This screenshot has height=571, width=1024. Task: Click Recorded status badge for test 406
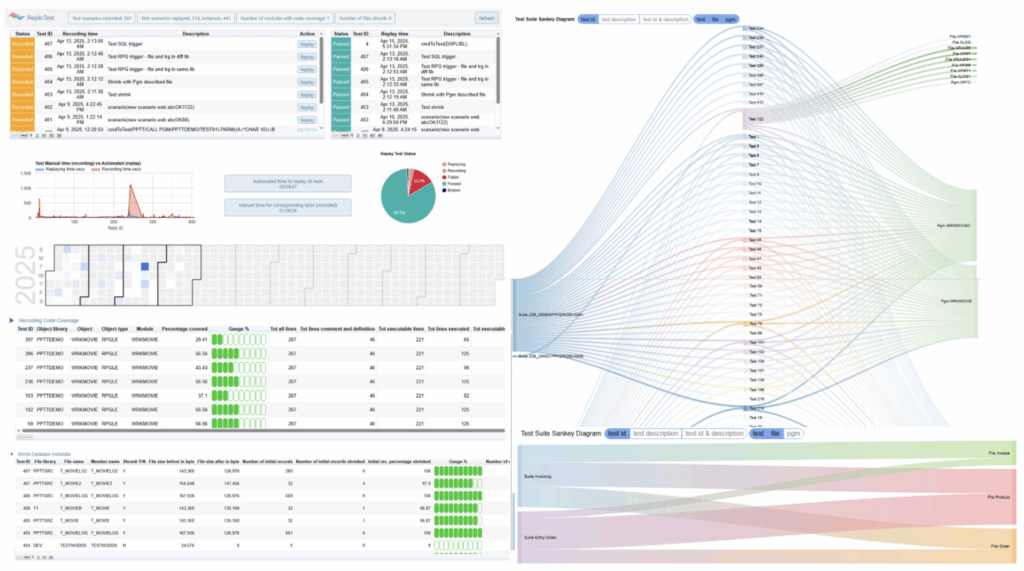22,56
